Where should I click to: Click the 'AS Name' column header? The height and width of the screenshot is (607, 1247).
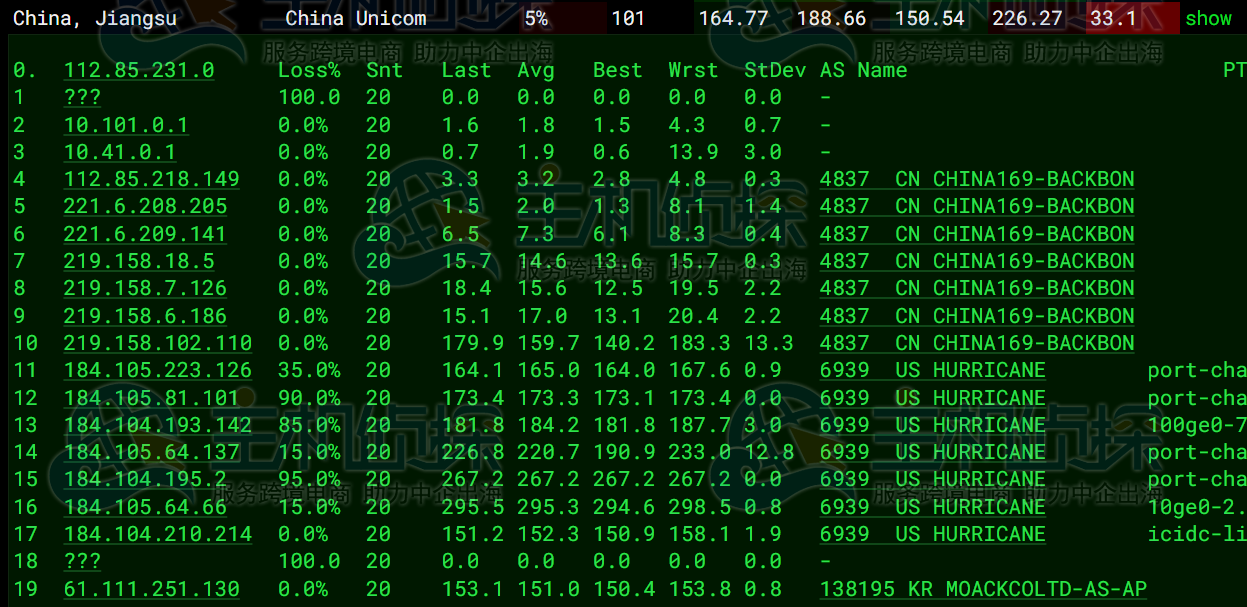[864, 70]
